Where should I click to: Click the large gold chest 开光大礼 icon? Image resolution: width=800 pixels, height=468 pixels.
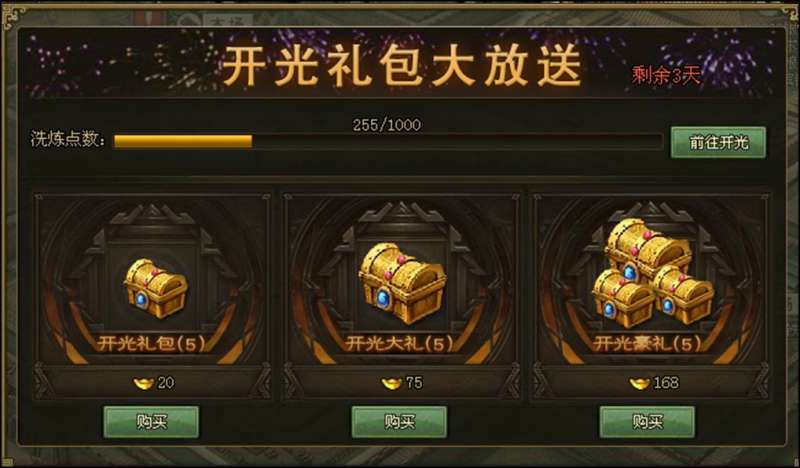coord(402,283)
